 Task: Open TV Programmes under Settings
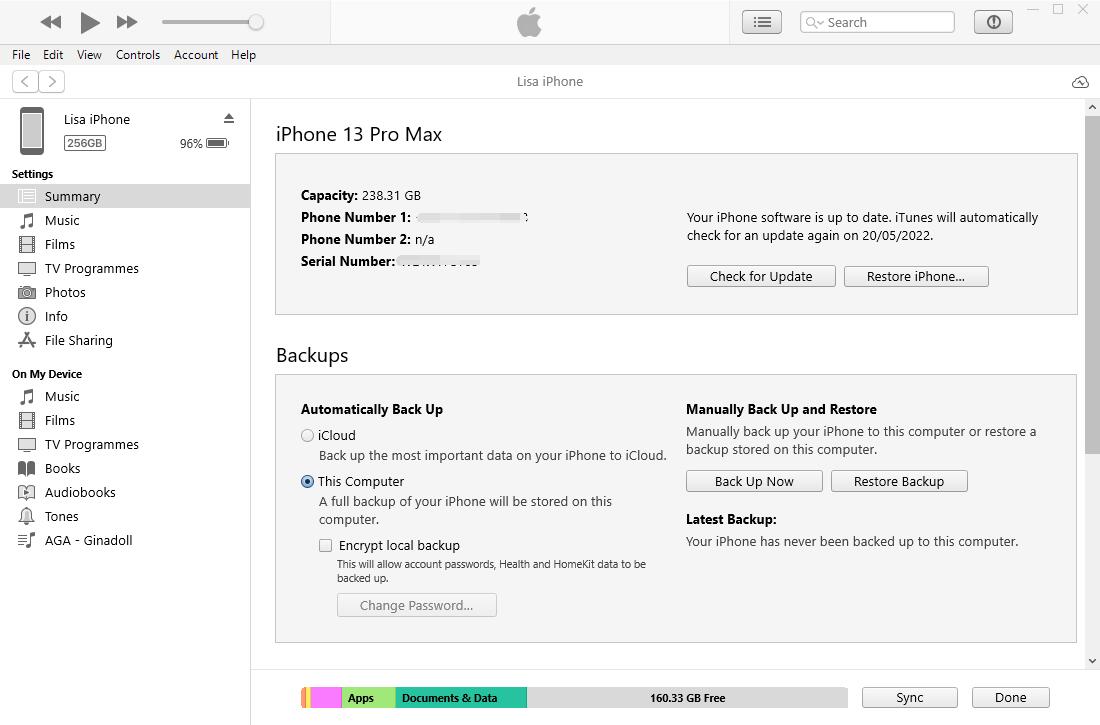(125, 268)
